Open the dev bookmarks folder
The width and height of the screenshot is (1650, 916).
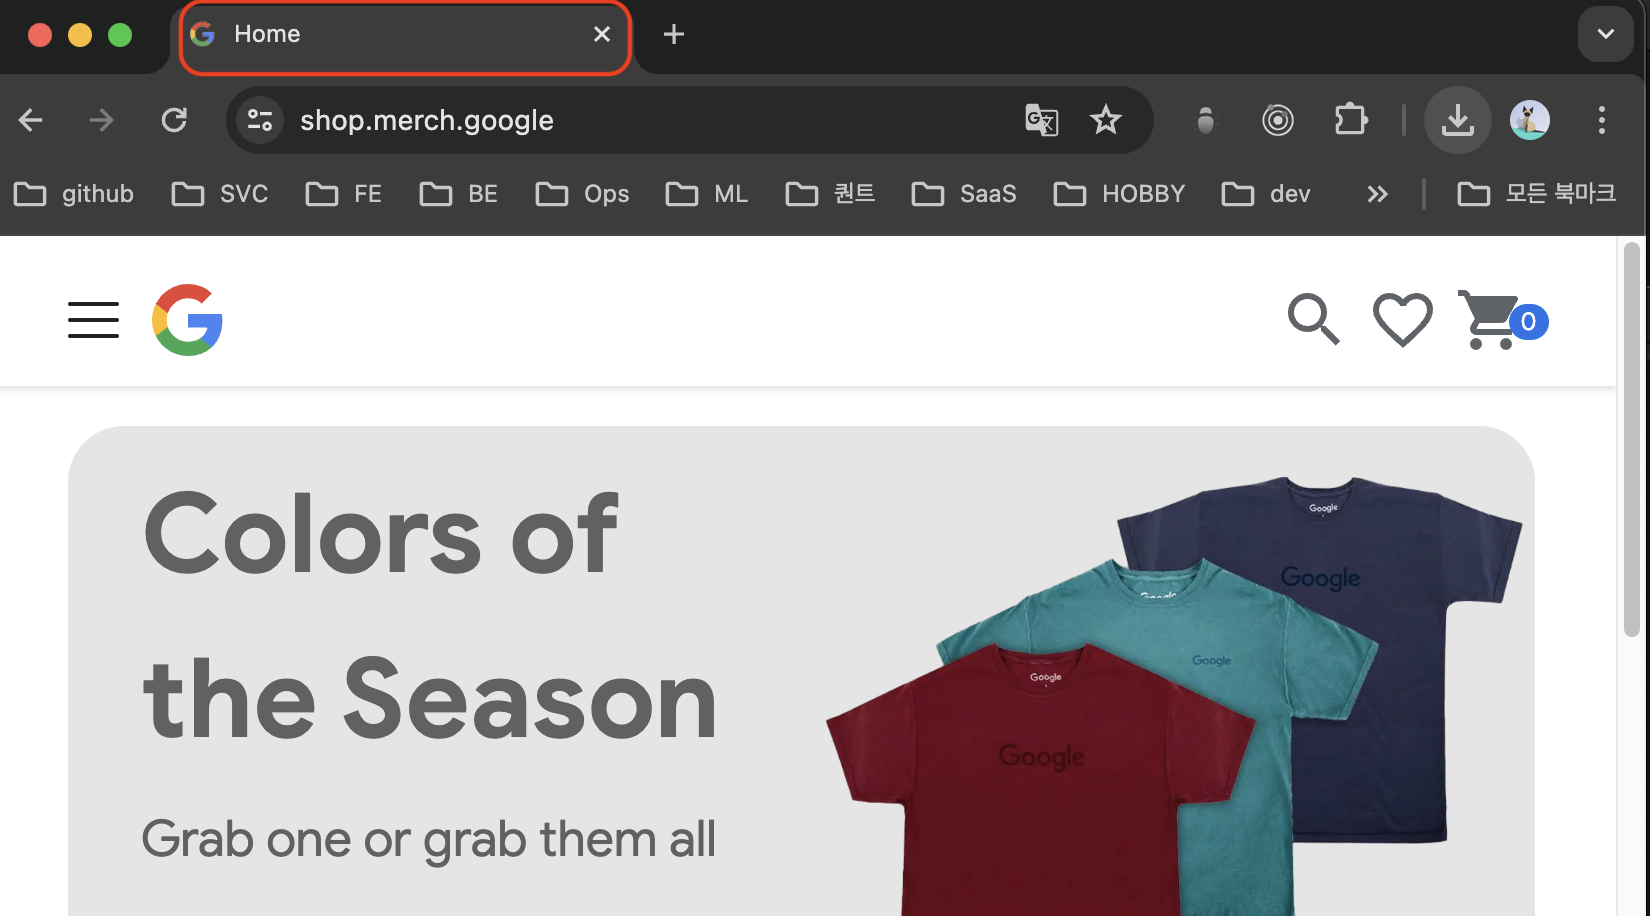(x=1266, y=193)
